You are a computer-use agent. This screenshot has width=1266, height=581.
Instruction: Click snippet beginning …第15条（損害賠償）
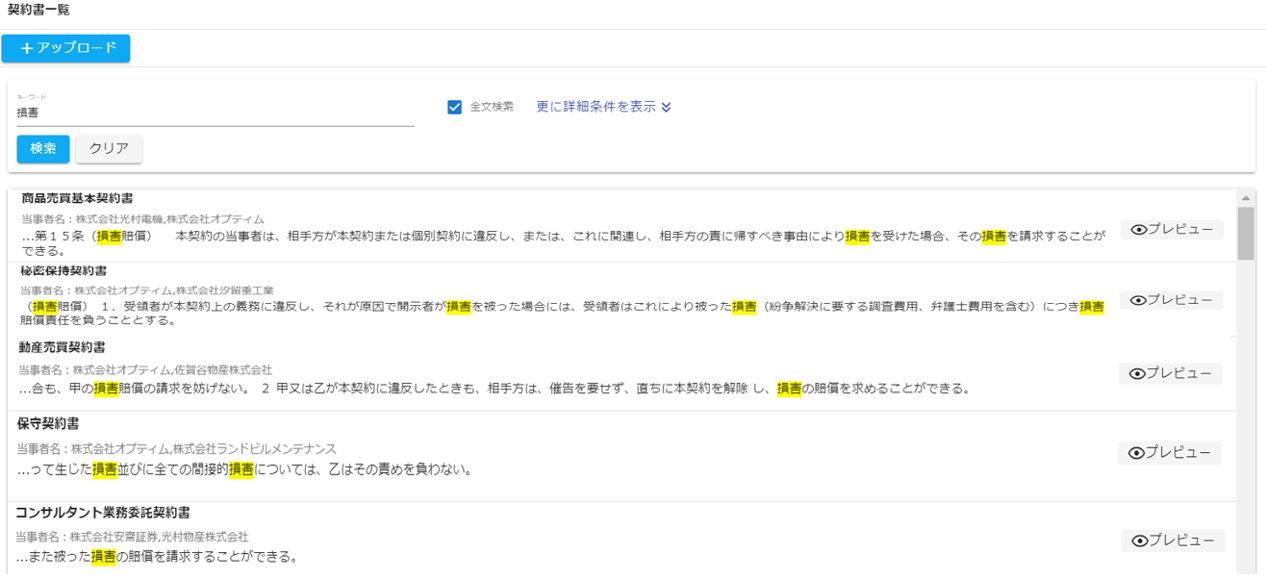[x=563, y=243]
